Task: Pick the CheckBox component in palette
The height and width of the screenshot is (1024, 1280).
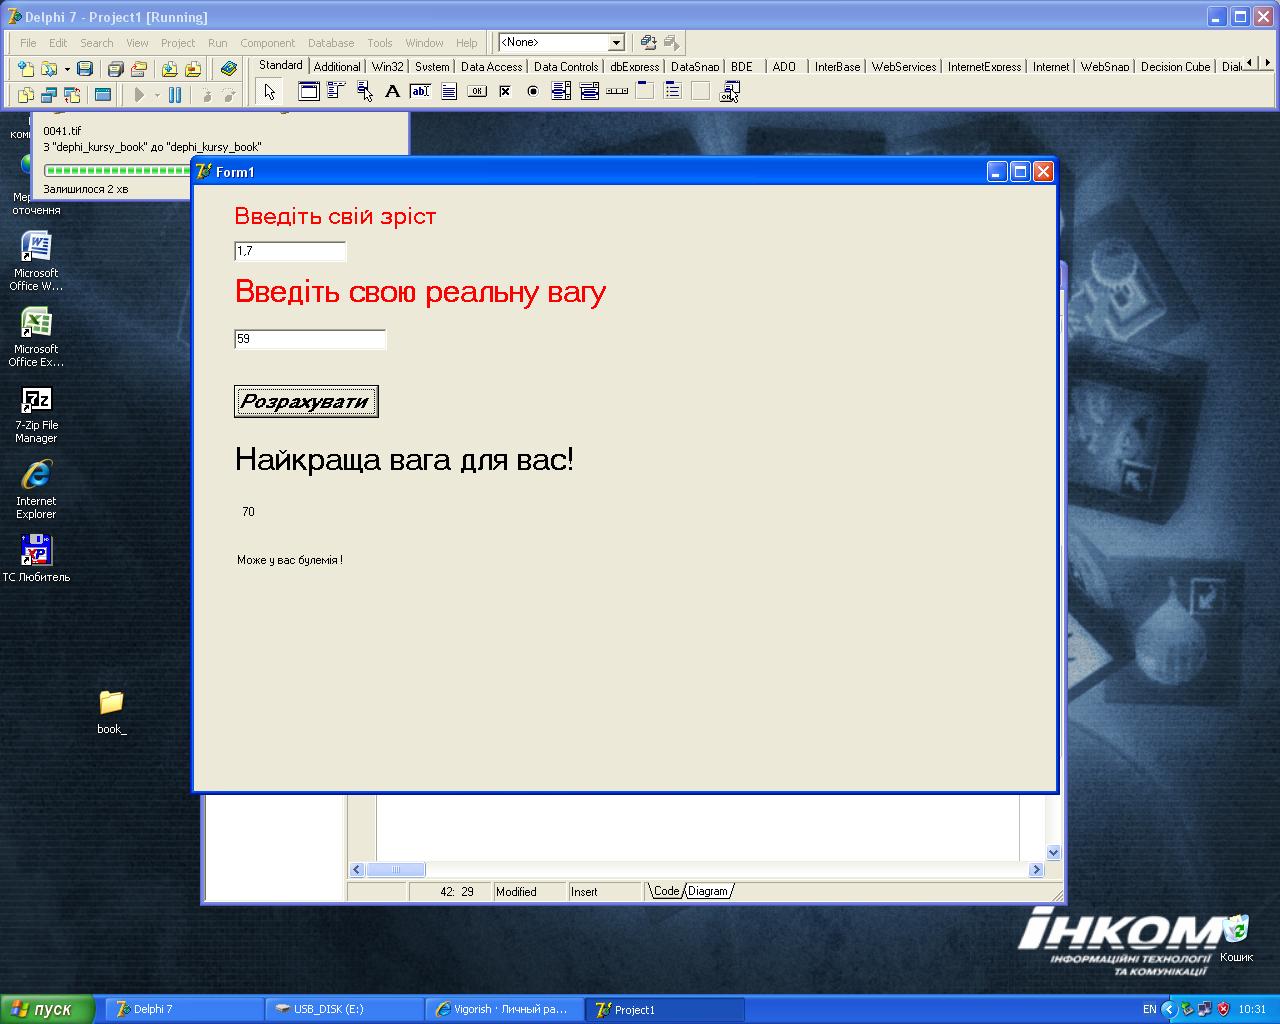Action: pos(505,92)
